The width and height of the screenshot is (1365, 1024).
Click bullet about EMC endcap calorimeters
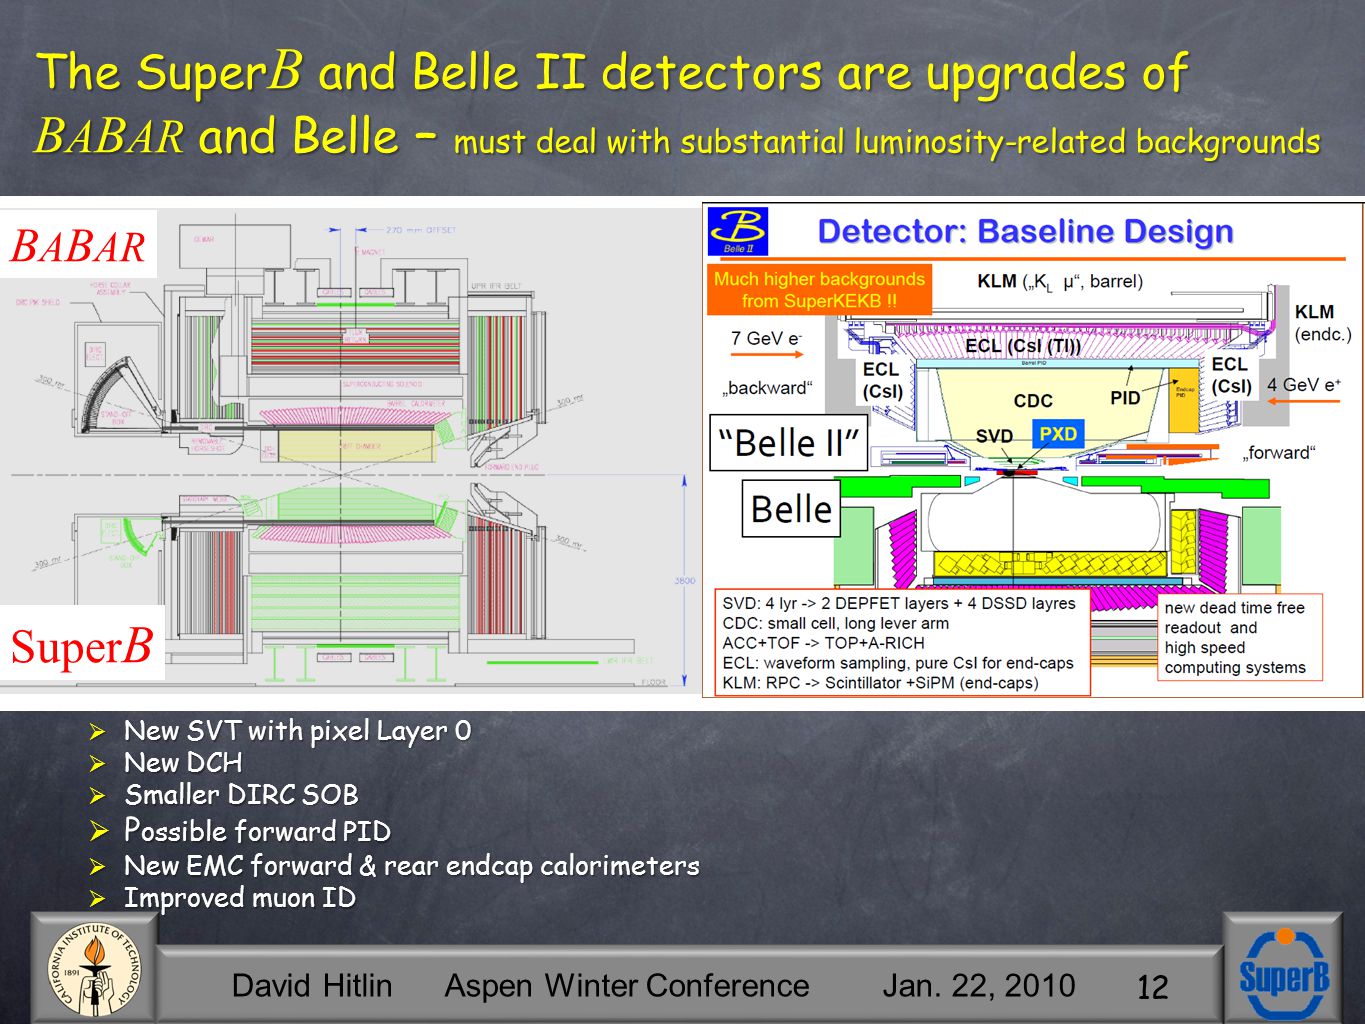click(x=411, y=866)
